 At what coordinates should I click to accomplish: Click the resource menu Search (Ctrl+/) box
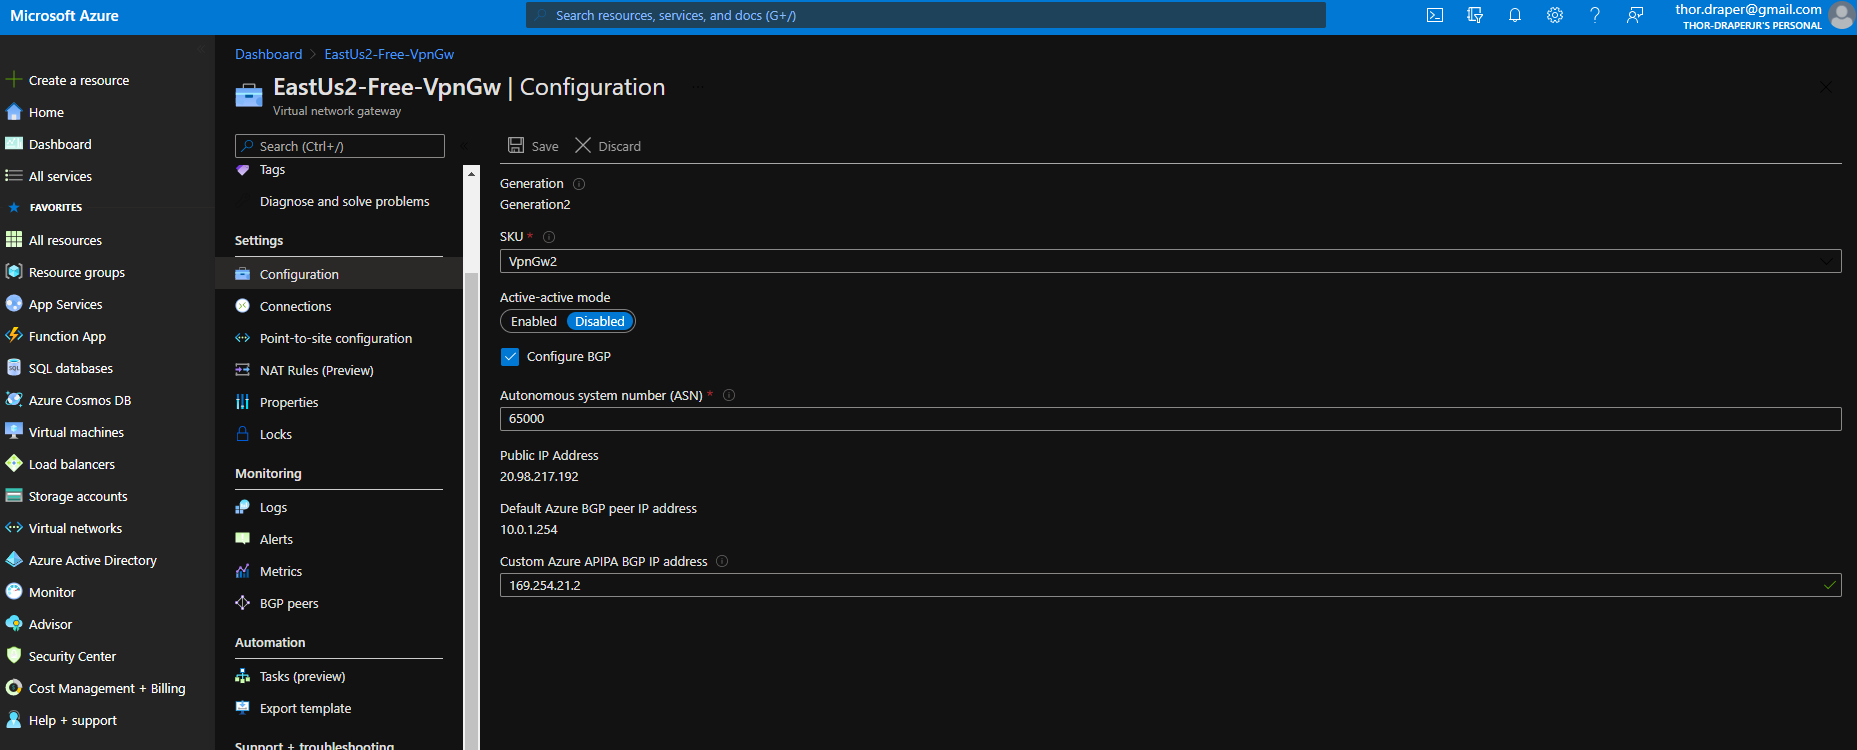tap(340, 146)
